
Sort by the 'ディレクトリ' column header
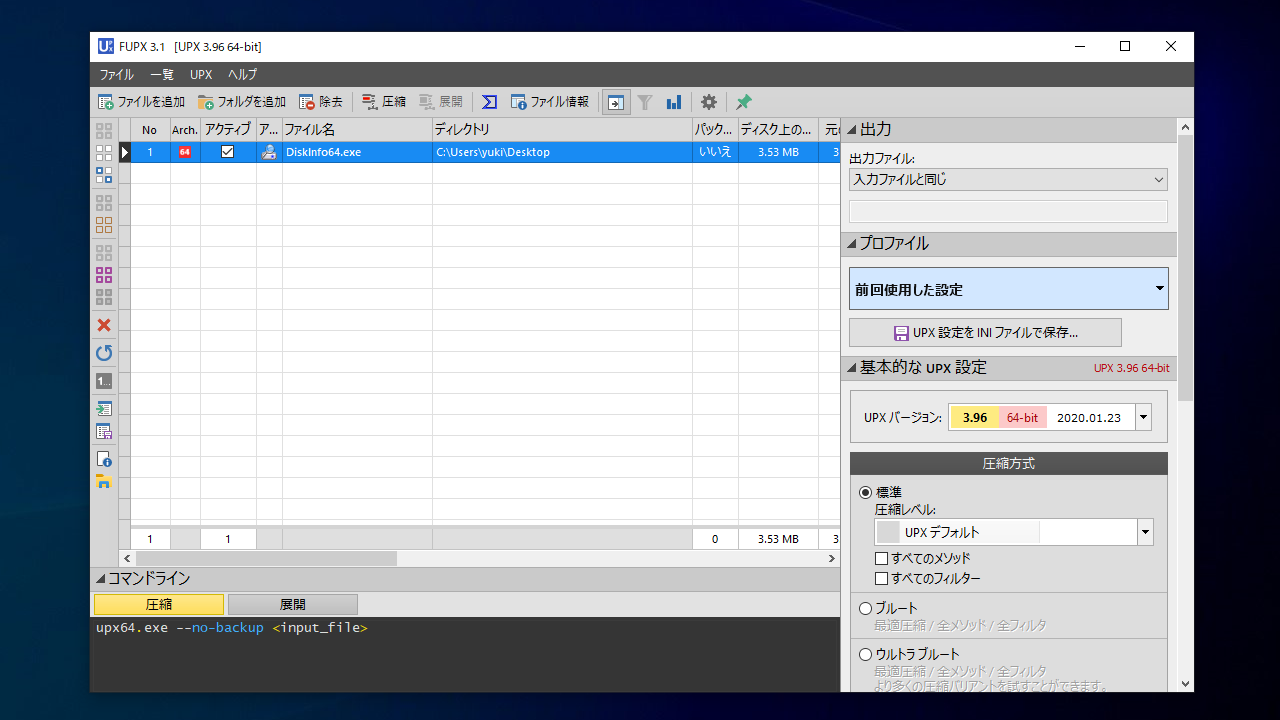pyautogui.click(x=562, y=130)
